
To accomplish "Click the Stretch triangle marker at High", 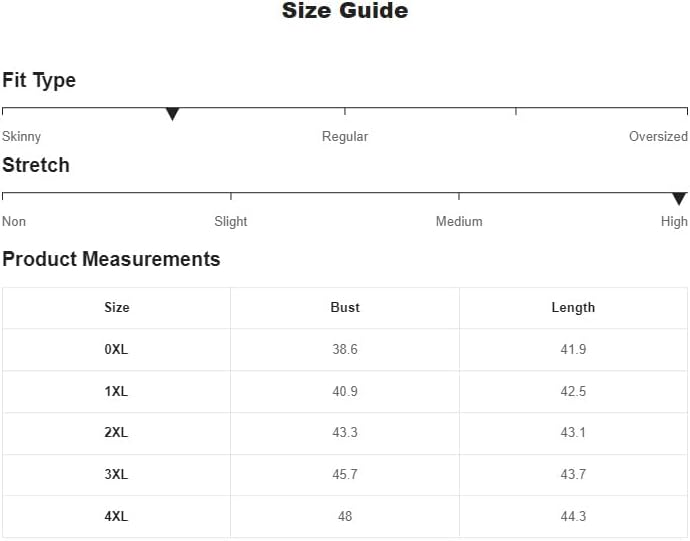I will click(x=679, y=199).
